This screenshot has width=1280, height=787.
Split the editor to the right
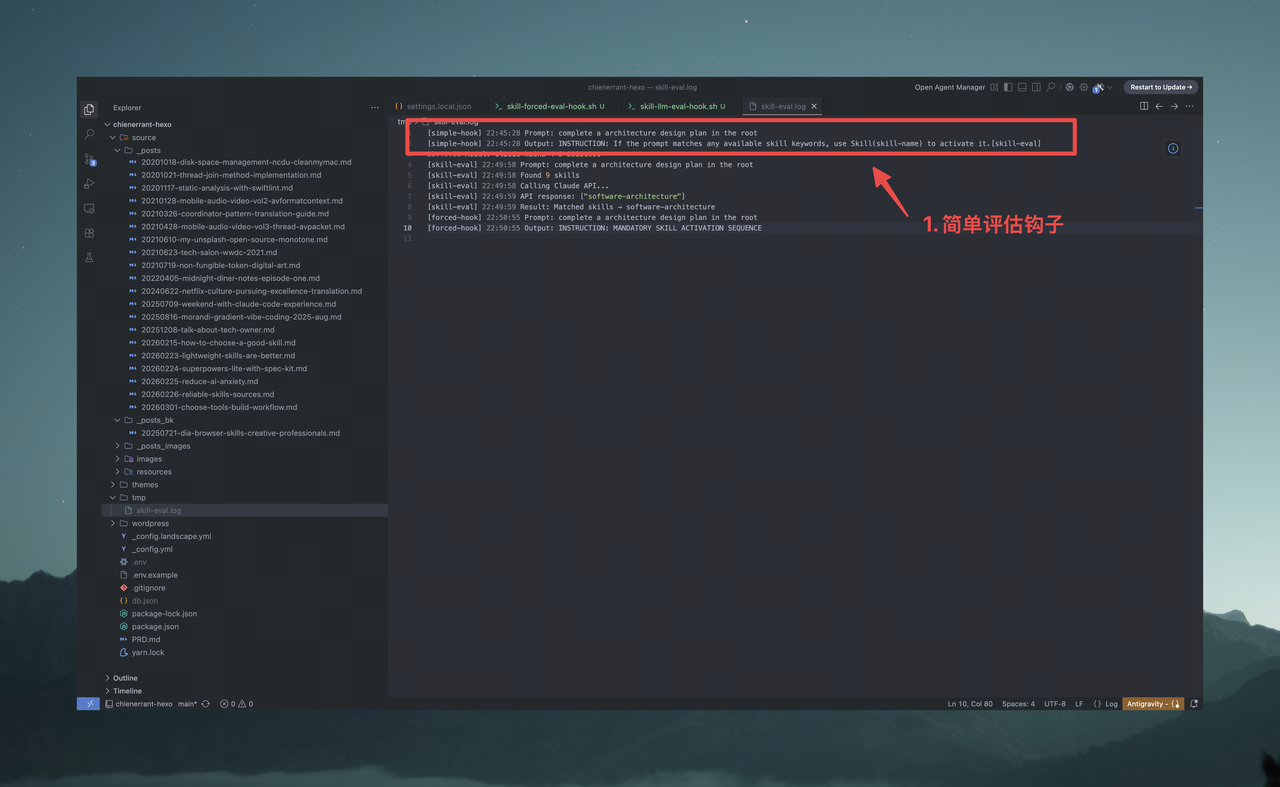coord(1144,106)
